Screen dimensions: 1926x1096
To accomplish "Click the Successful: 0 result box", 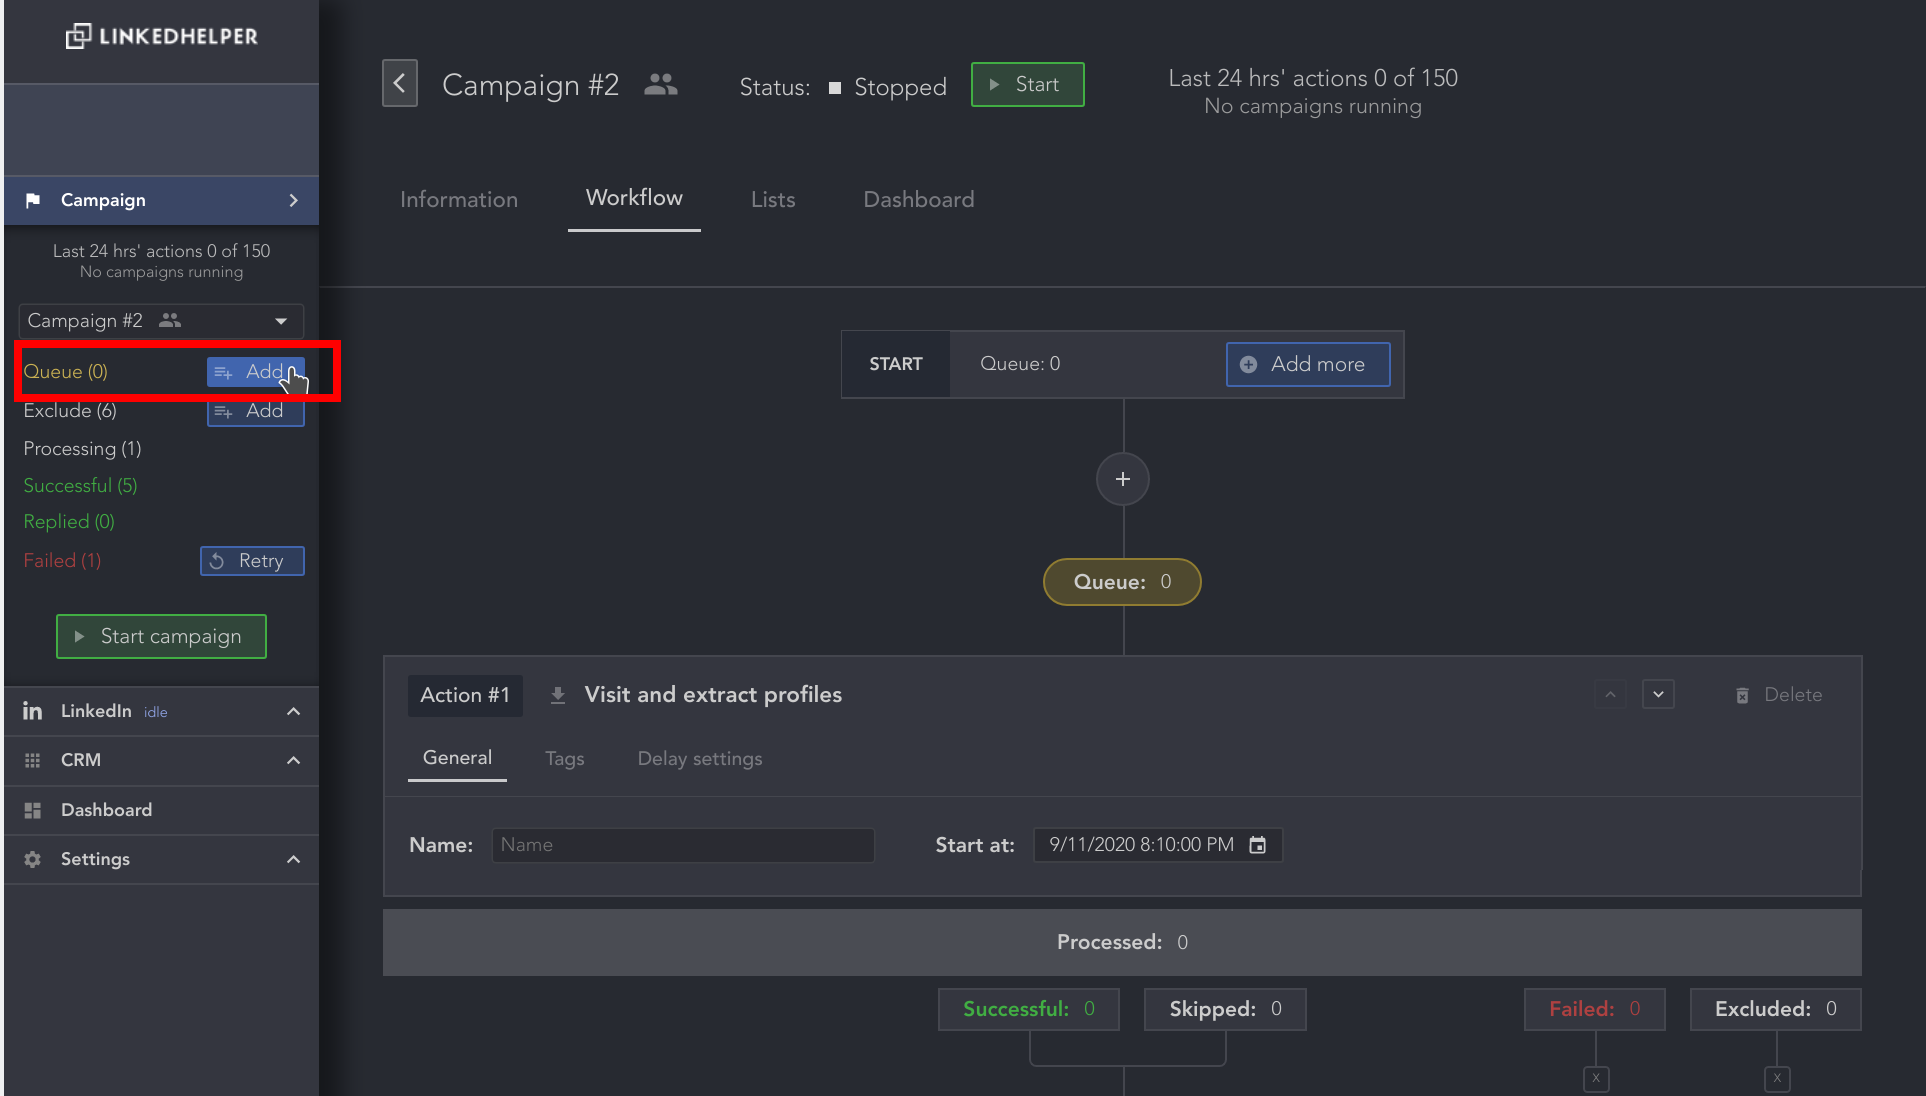I will 1029,1009.
